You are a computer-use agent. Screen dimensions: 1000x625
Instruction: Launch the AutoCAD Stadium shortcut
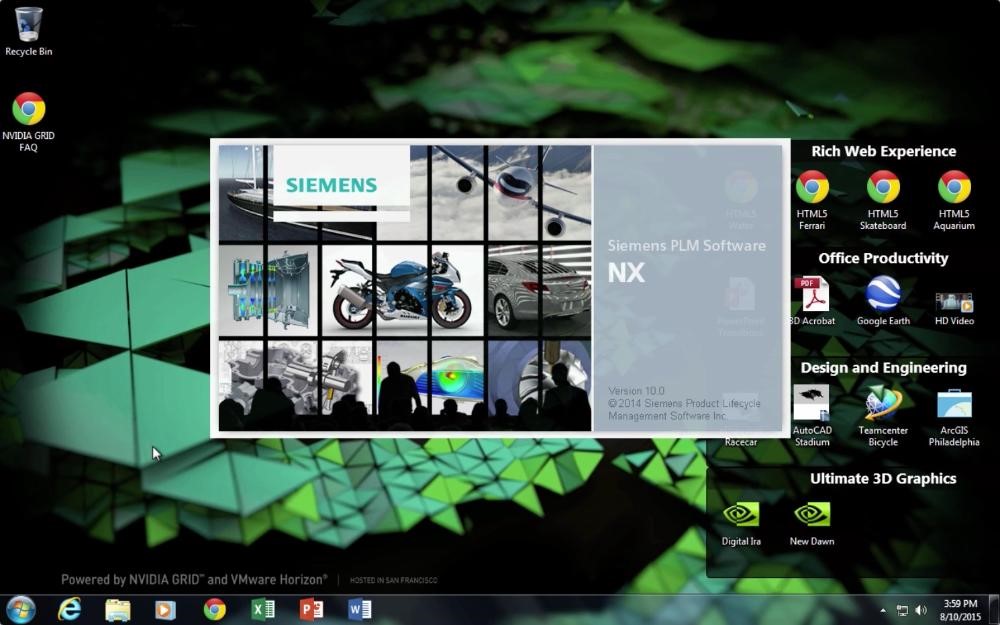812,415
